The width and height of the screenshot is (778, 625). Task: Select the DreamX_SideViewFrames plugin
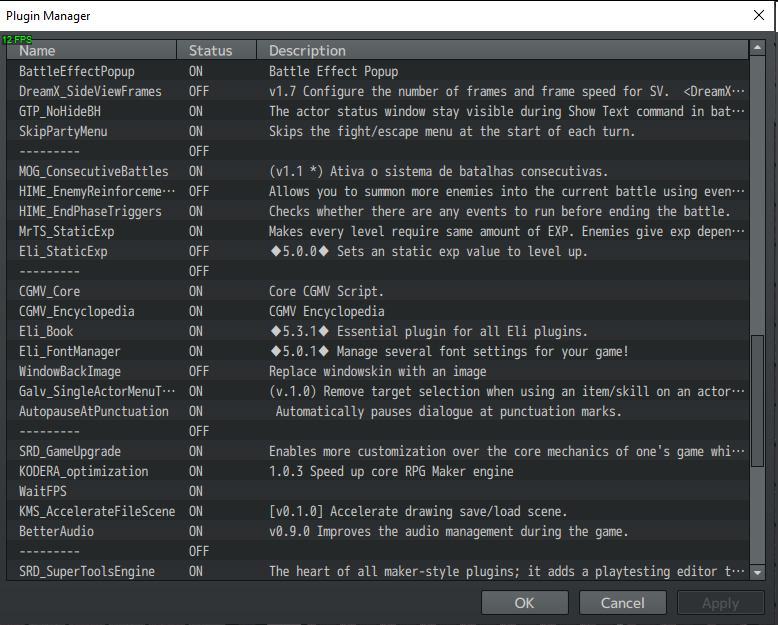[378, 91]
